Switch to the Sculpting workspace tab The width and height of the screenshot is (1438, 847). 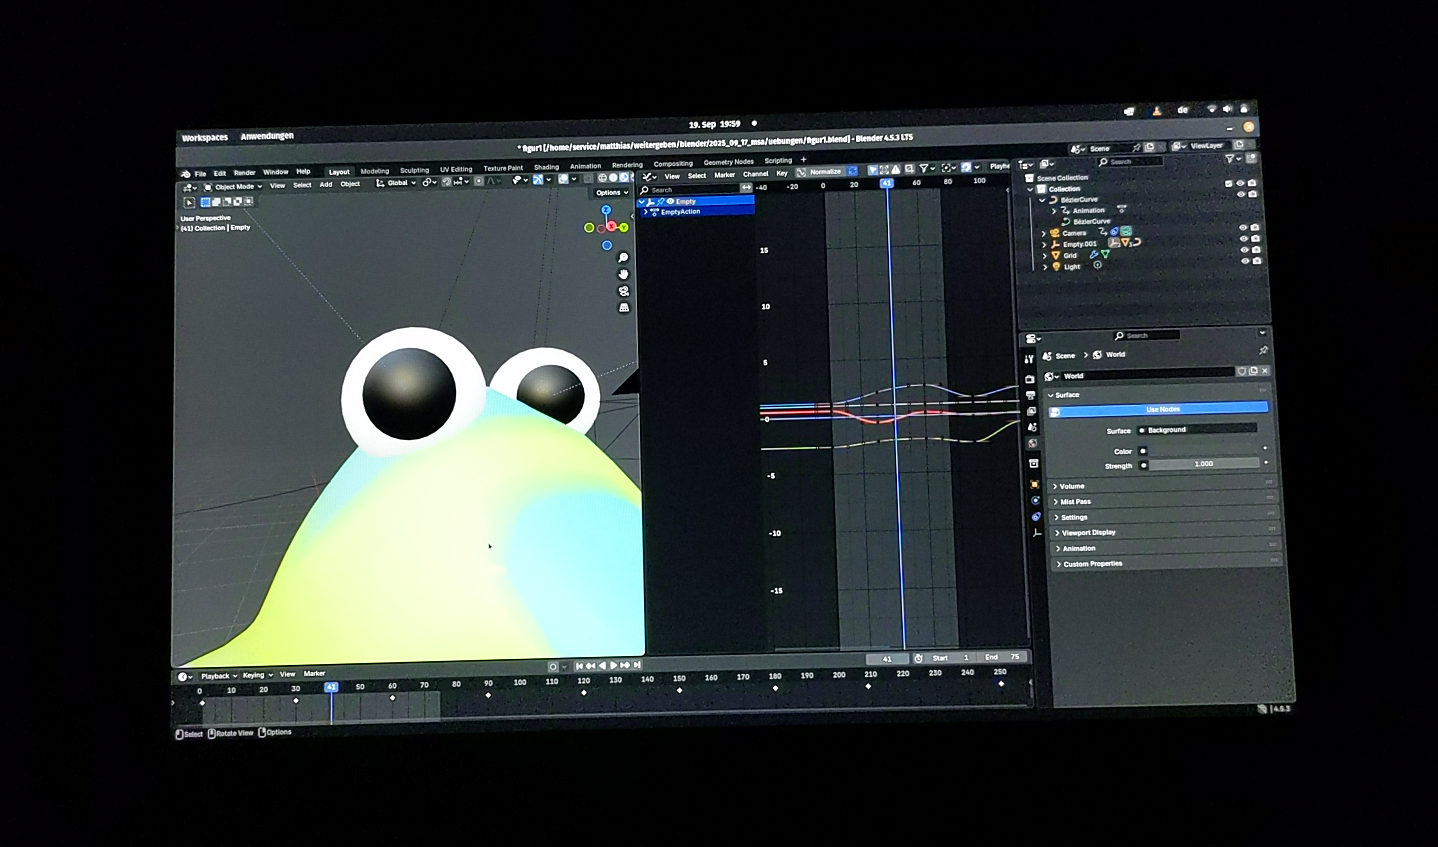coord(414,171)
